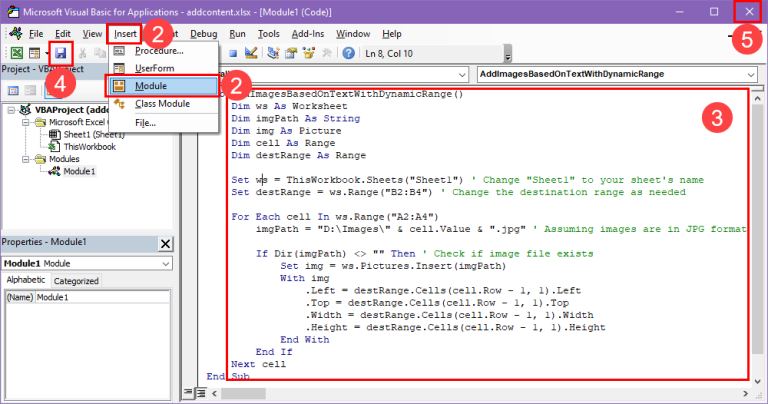Click the horizontal scrollbar right arrow
768x404 pixels.
point(745,393)
